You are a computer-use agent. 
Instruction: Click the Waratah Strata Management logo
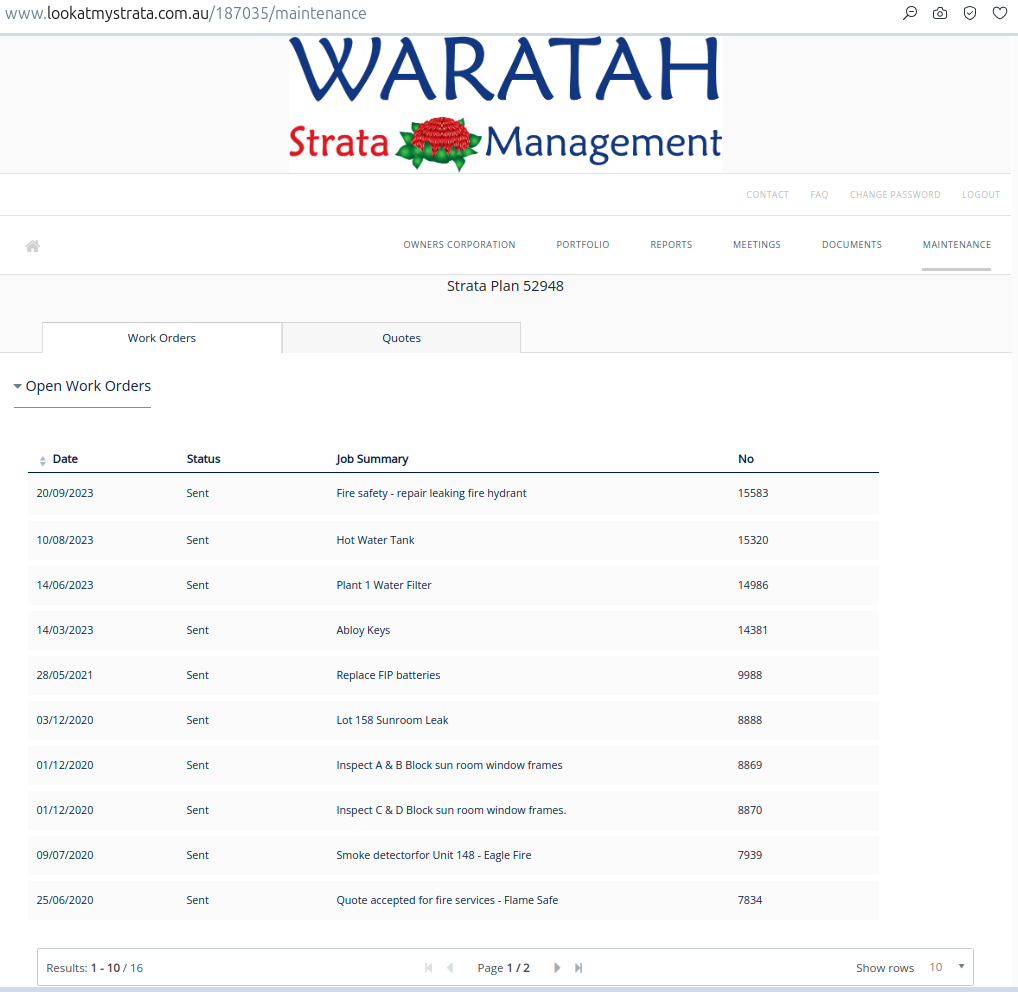coord(505,104)
